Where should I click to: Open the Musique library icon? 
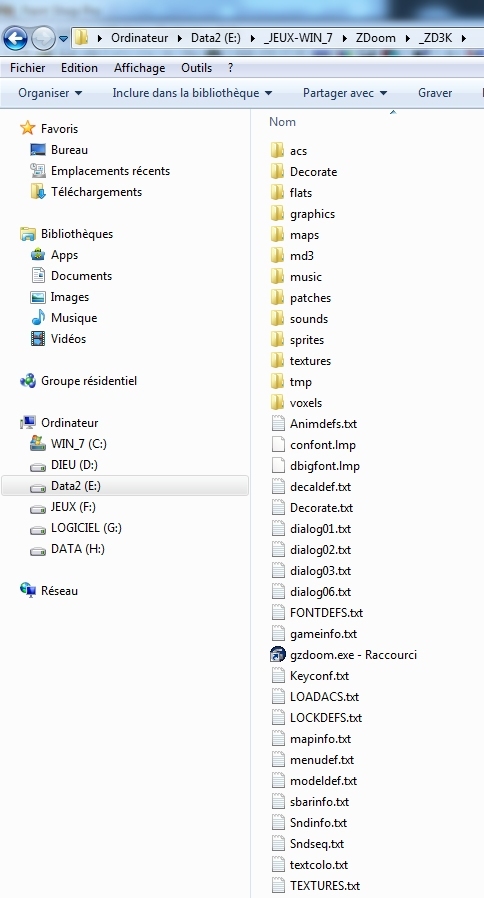[38, 318]
